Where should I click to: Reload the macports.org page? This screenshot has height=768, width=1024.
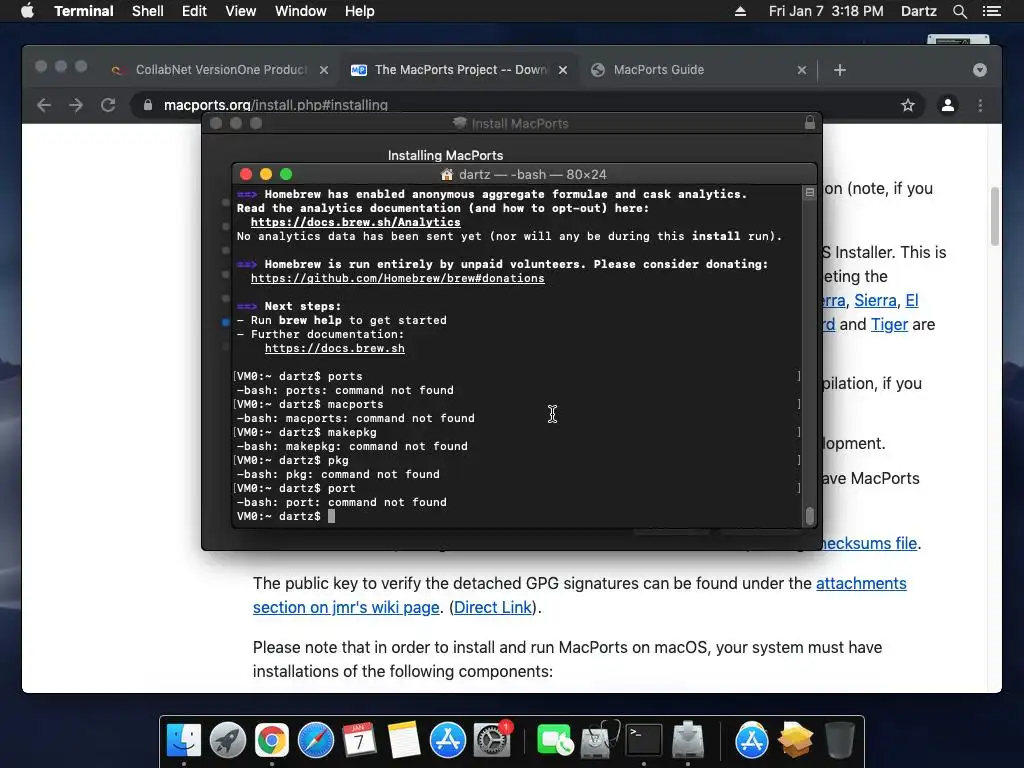tap(108, 105)
